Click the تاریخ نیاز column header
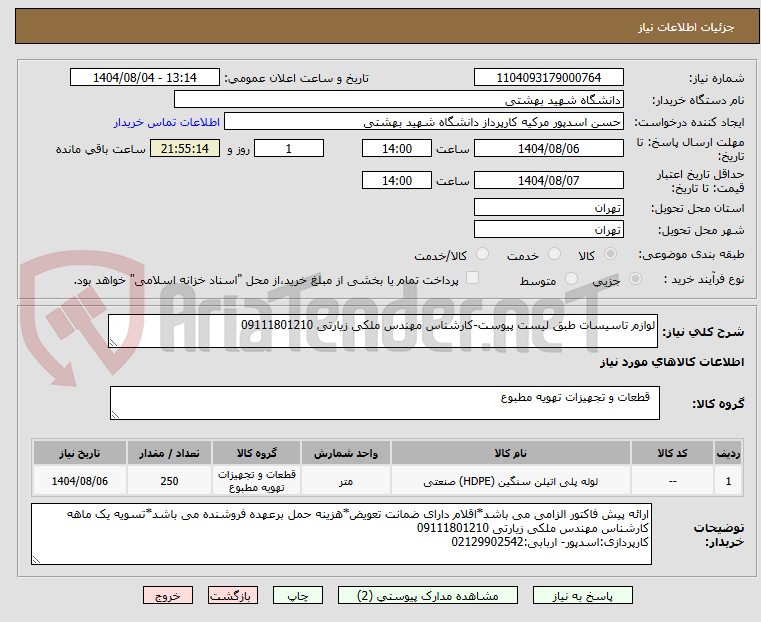Image resolution: width=761 pixels, height=622 pixels. tap(80, 453)
